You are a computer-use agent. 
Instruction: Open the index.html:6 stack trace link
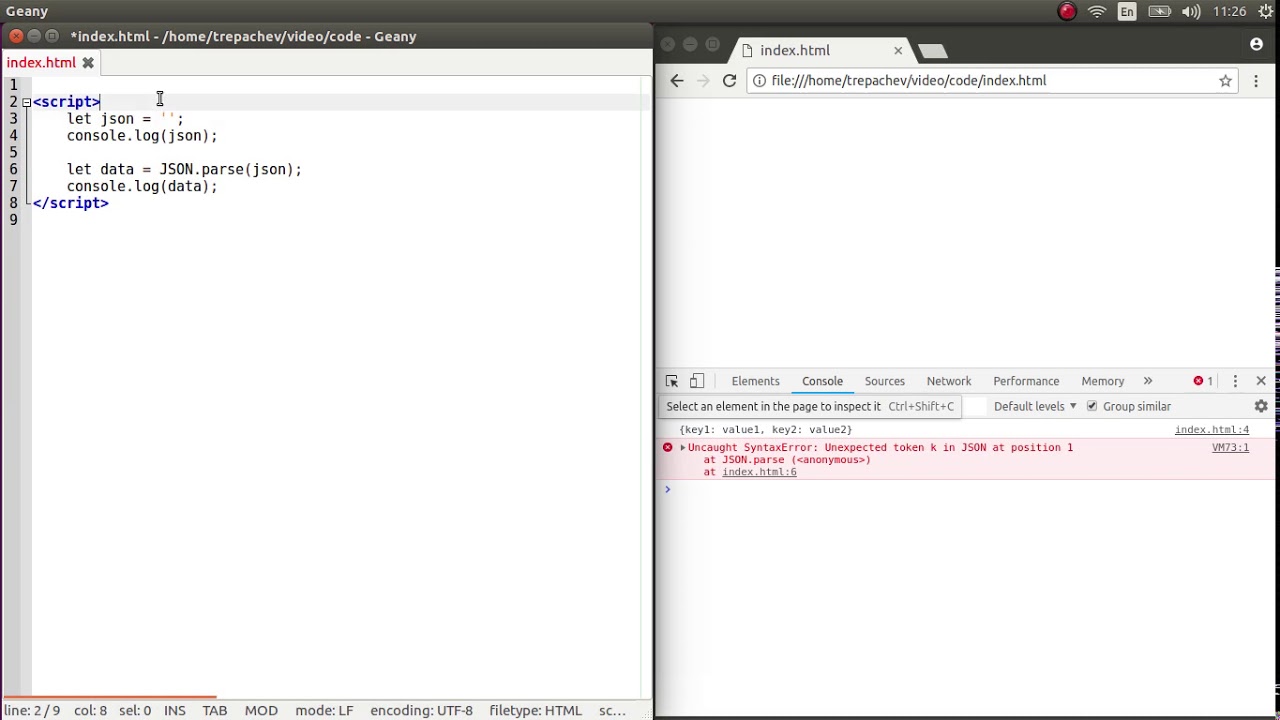(759, 472)
